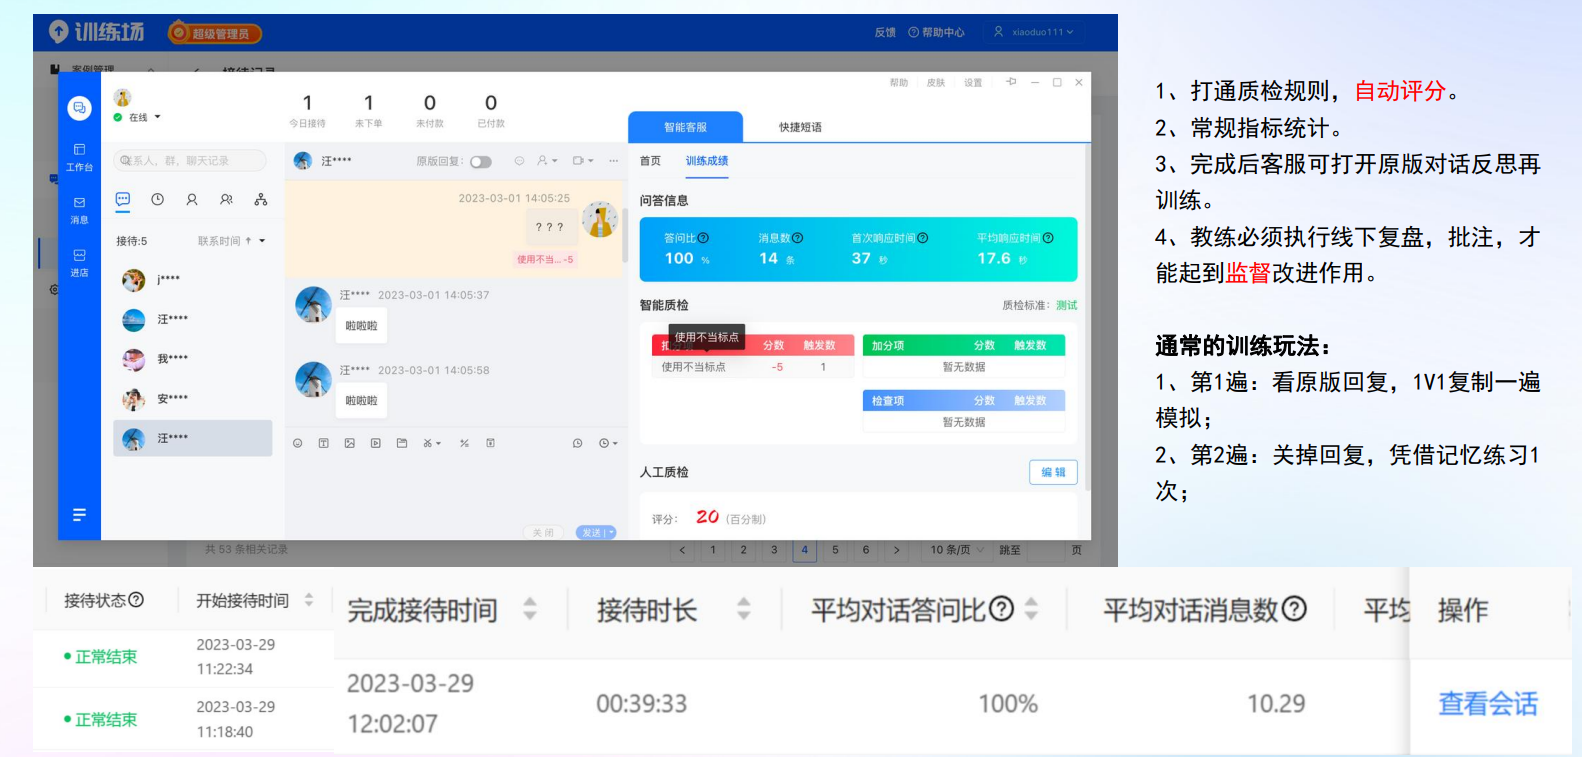Open the xiaoduo111 account dropdown

click(x=1034, y=32)
